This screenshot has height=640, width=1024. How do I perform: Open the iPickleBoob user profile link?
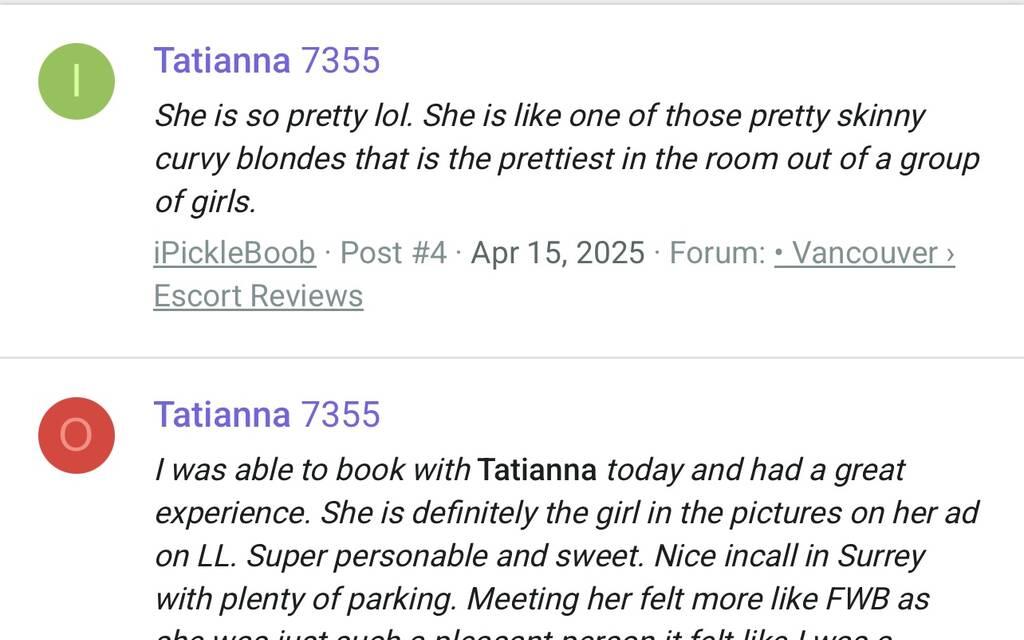coord(234,253)
